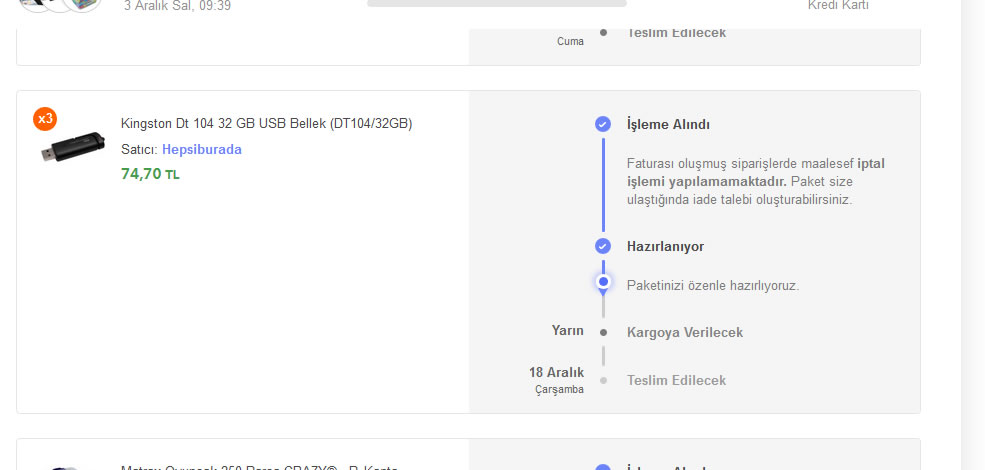Screen dimensions: 985x470
Task: Click the Kingston USB drive product thumbnail
Action: (73, 146)
